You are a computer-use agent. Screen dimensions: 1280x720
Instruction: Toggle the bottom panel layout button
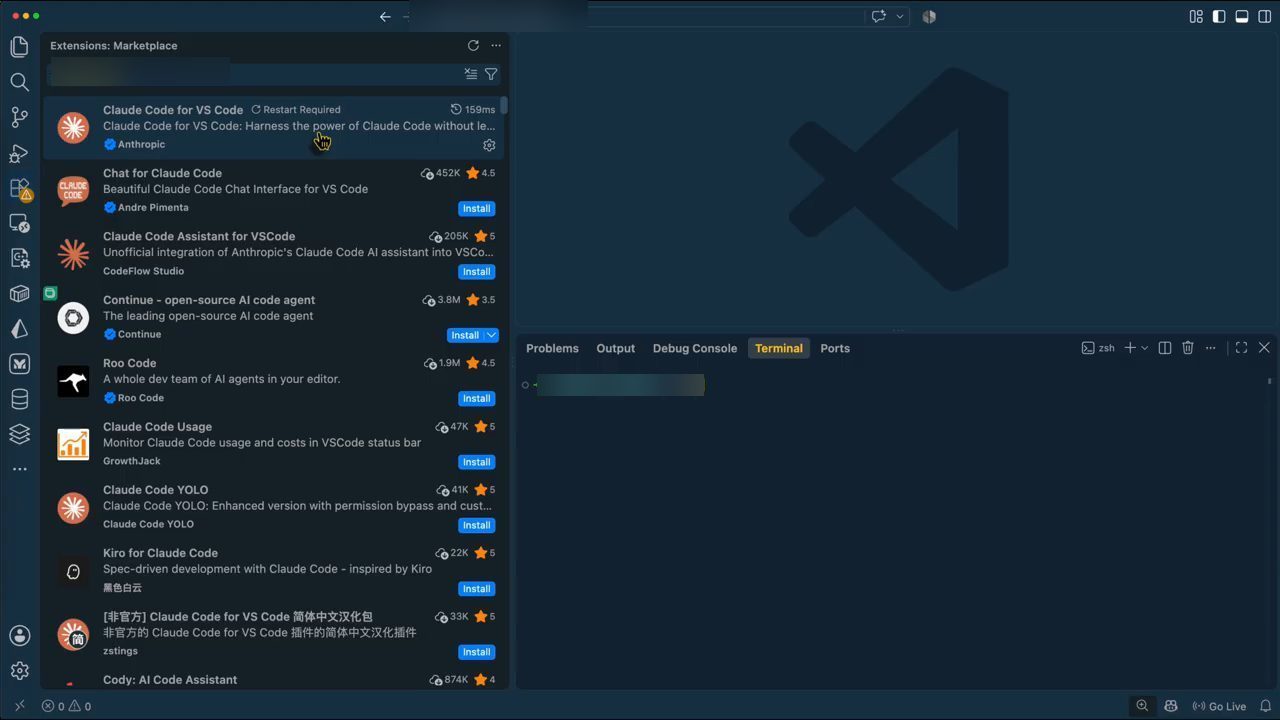[1242, 16]
